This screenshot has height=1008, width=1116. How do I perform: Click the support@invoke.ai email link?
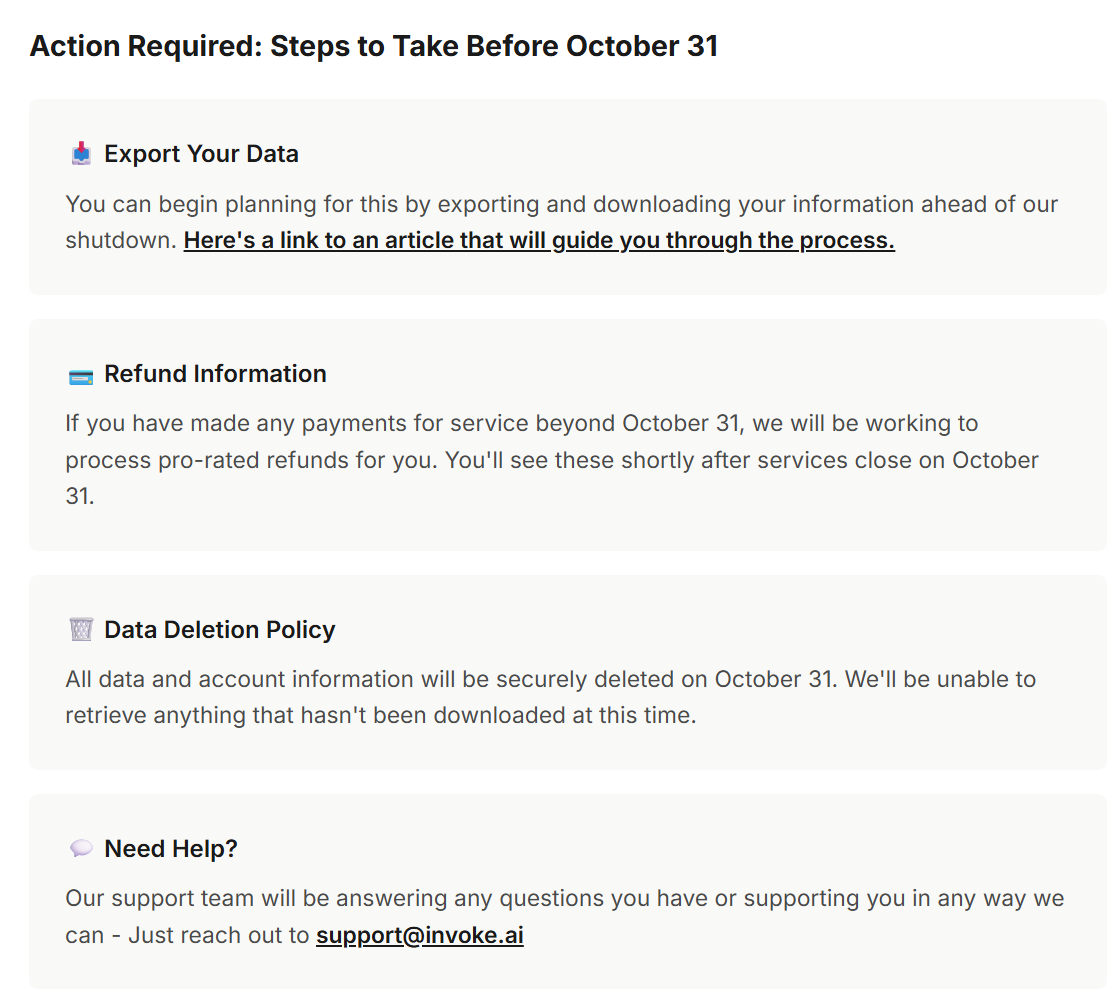[x=420, y=936]
